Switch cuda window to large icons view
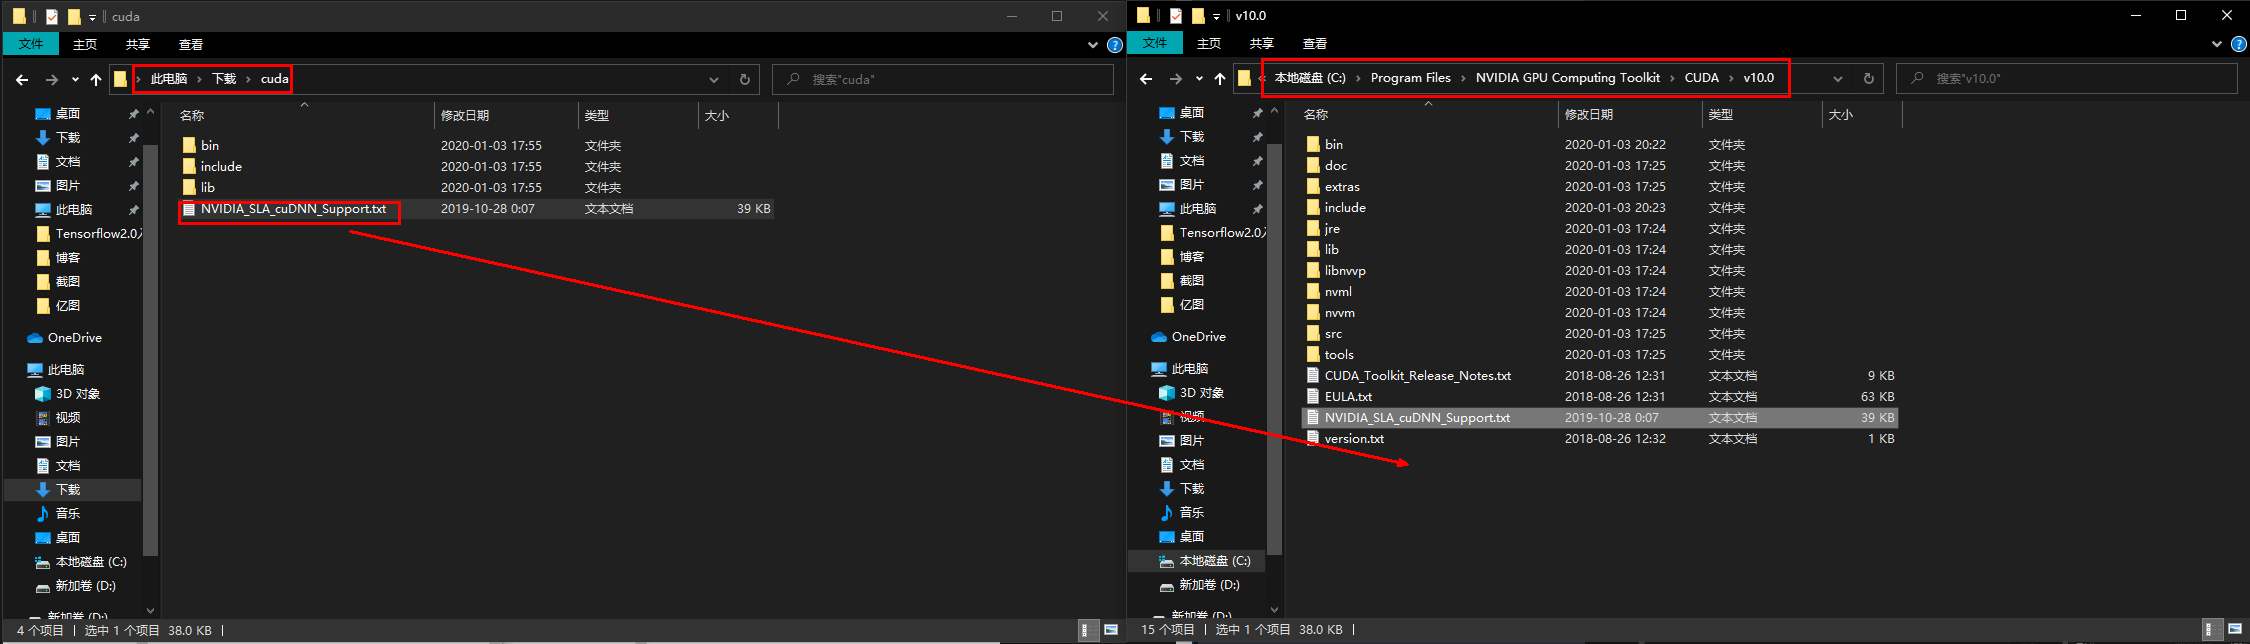 [1111, 630]
